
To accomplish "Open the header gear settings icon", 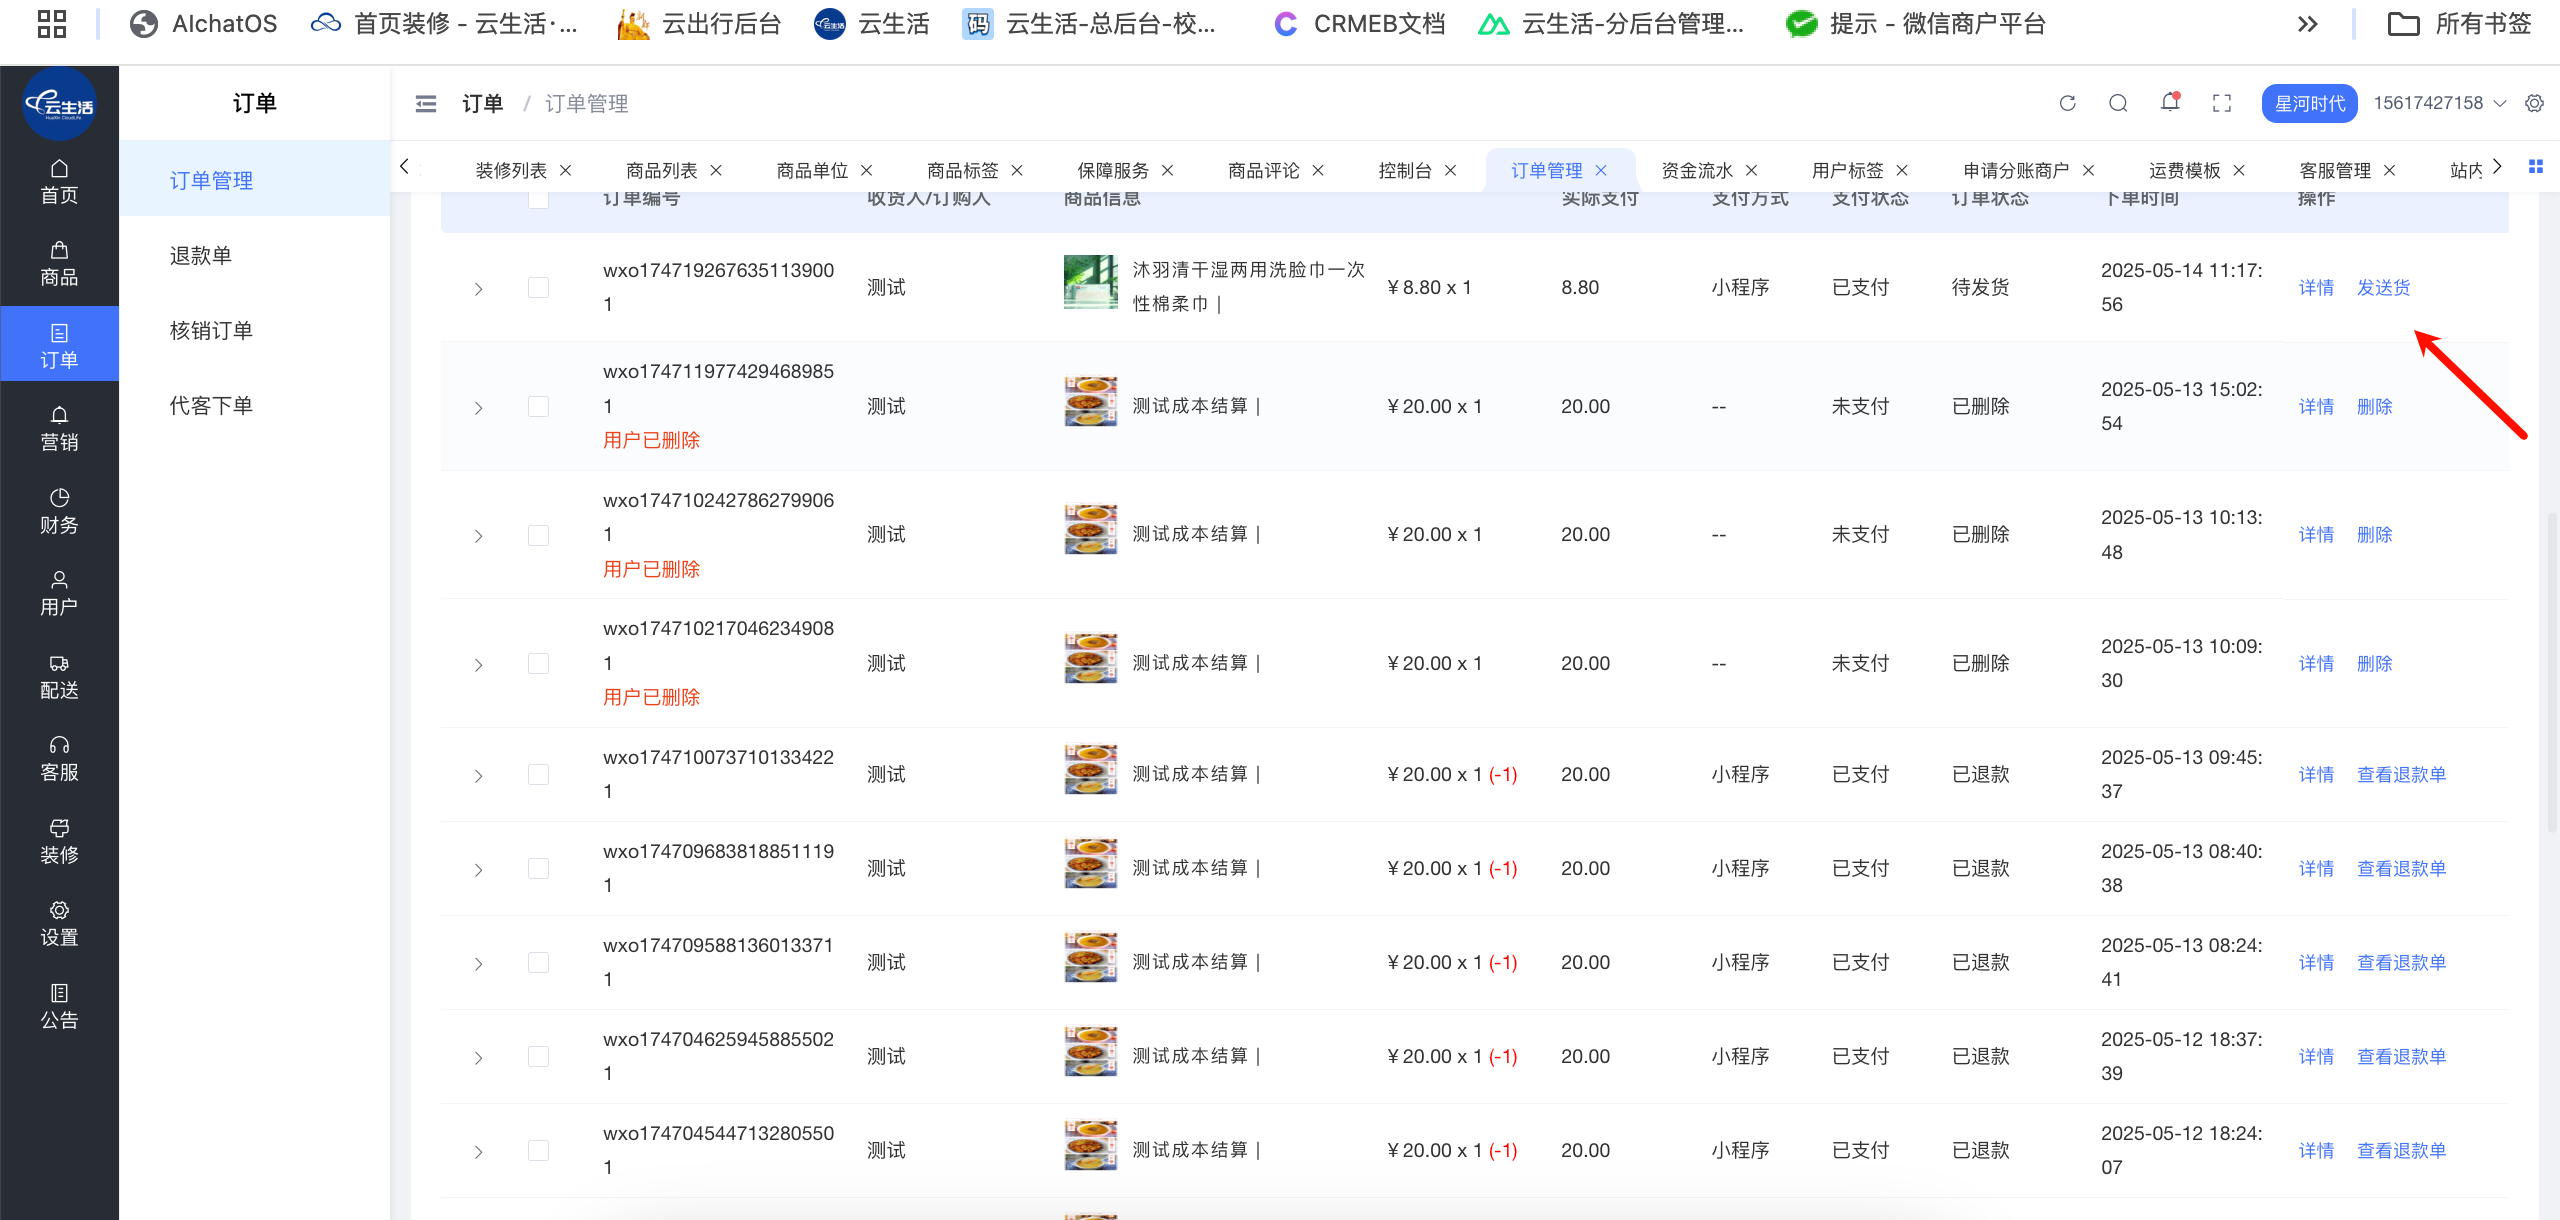I will pyautogui.click(x=2534, y=103).
